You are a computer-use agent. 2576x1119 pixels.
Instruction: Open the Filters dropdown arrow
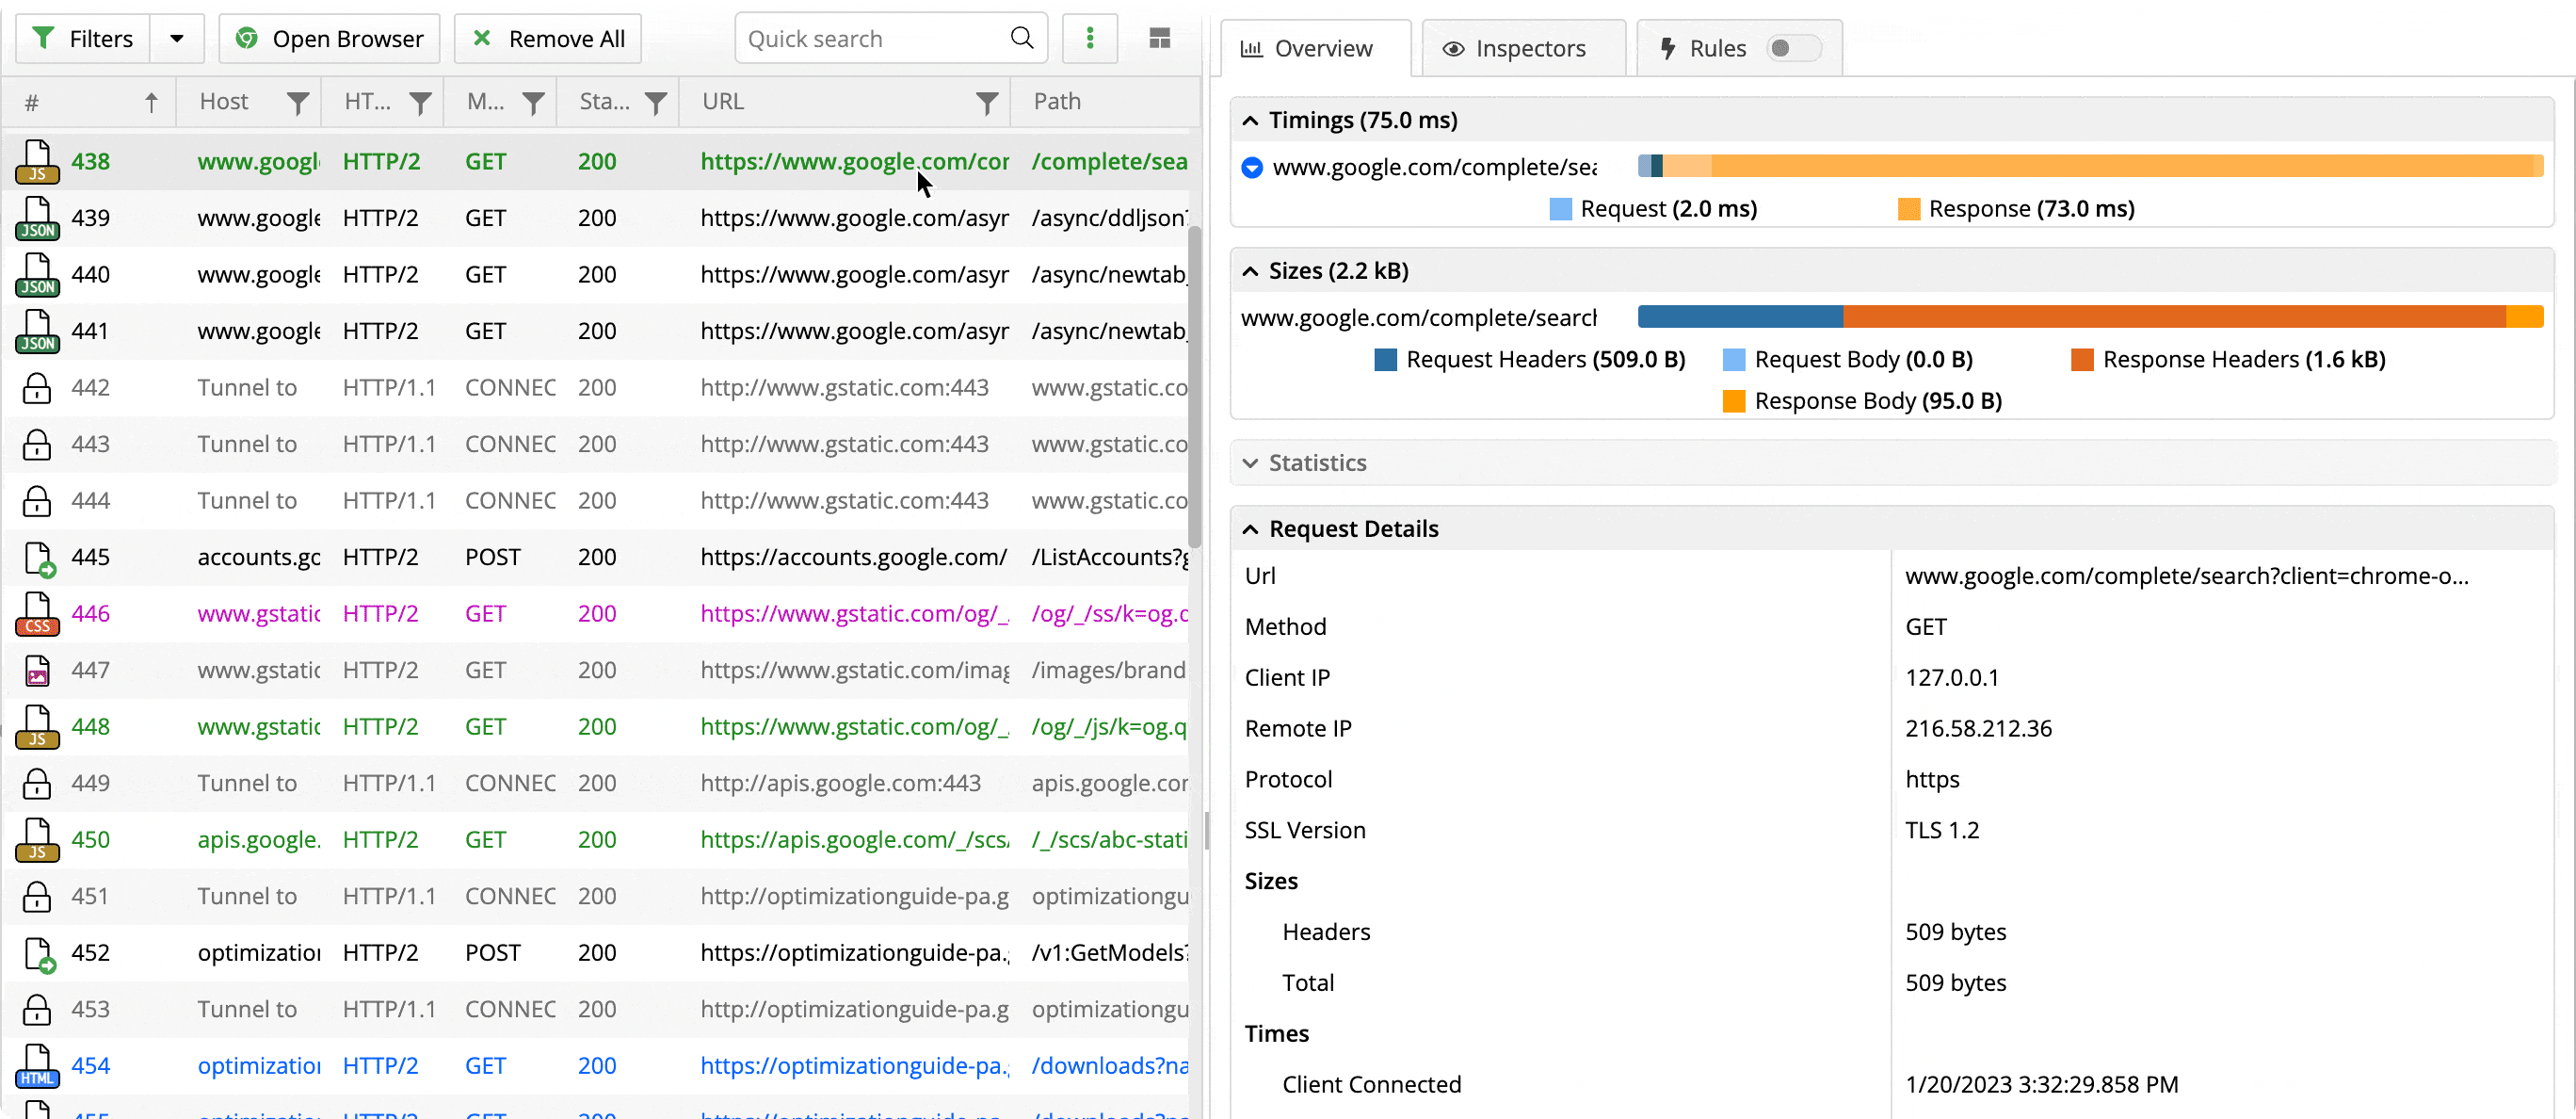pyautogui.click(x=177, y=38)
